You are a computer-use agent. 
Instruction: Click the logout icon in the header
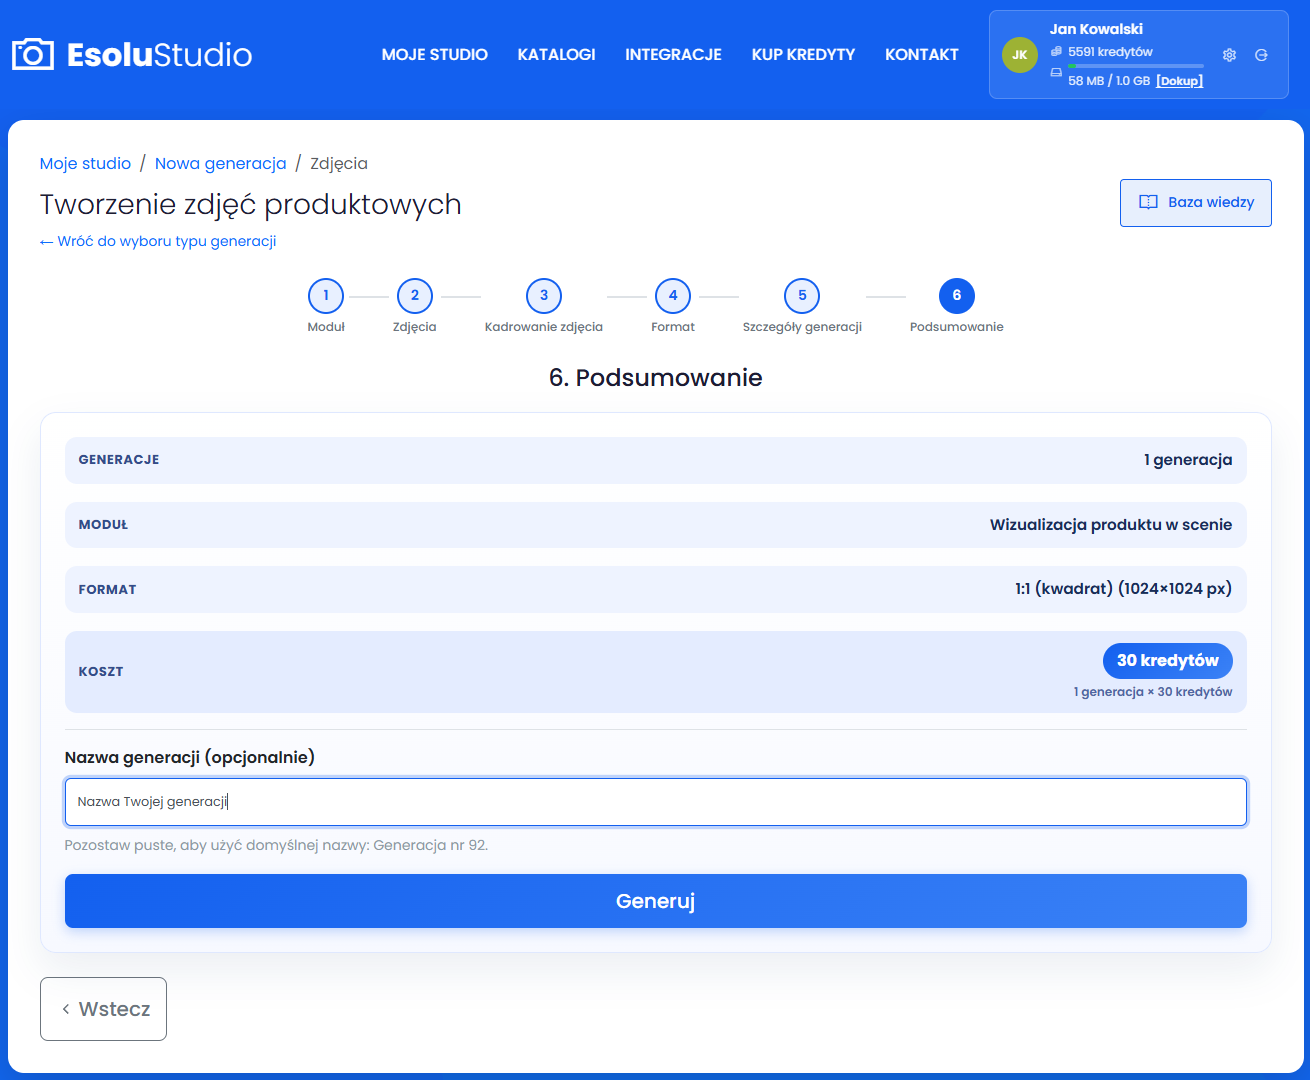[x=1262, y=55]
